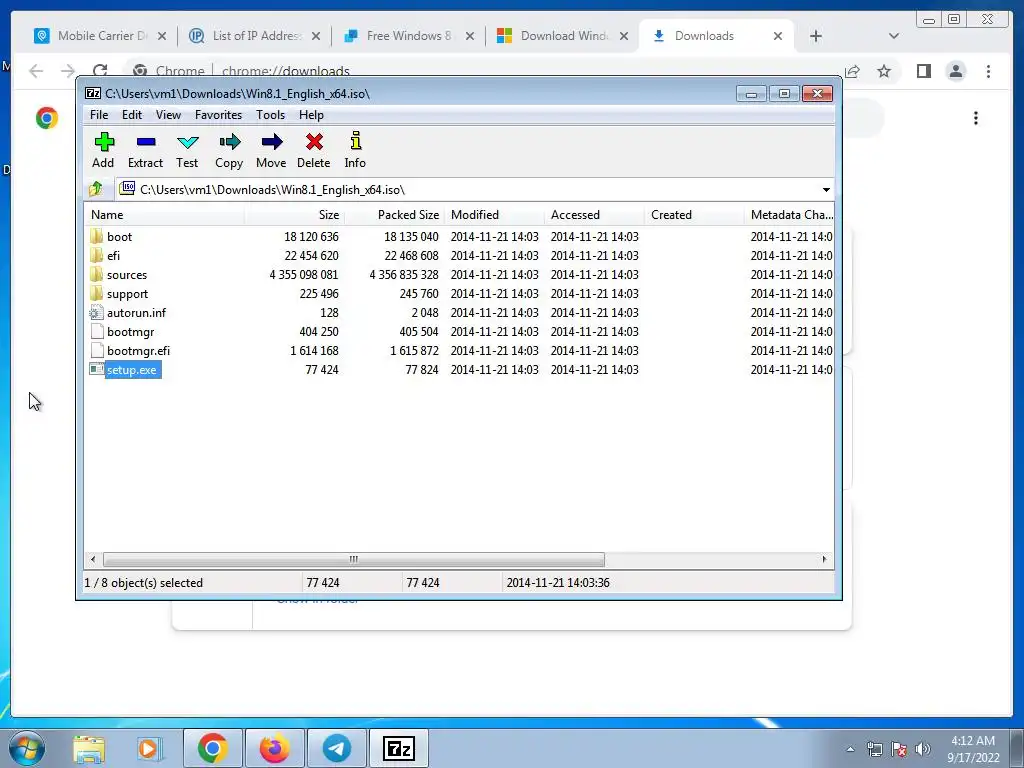
Task: Share this page icon in Chrome
Action: 852,71
